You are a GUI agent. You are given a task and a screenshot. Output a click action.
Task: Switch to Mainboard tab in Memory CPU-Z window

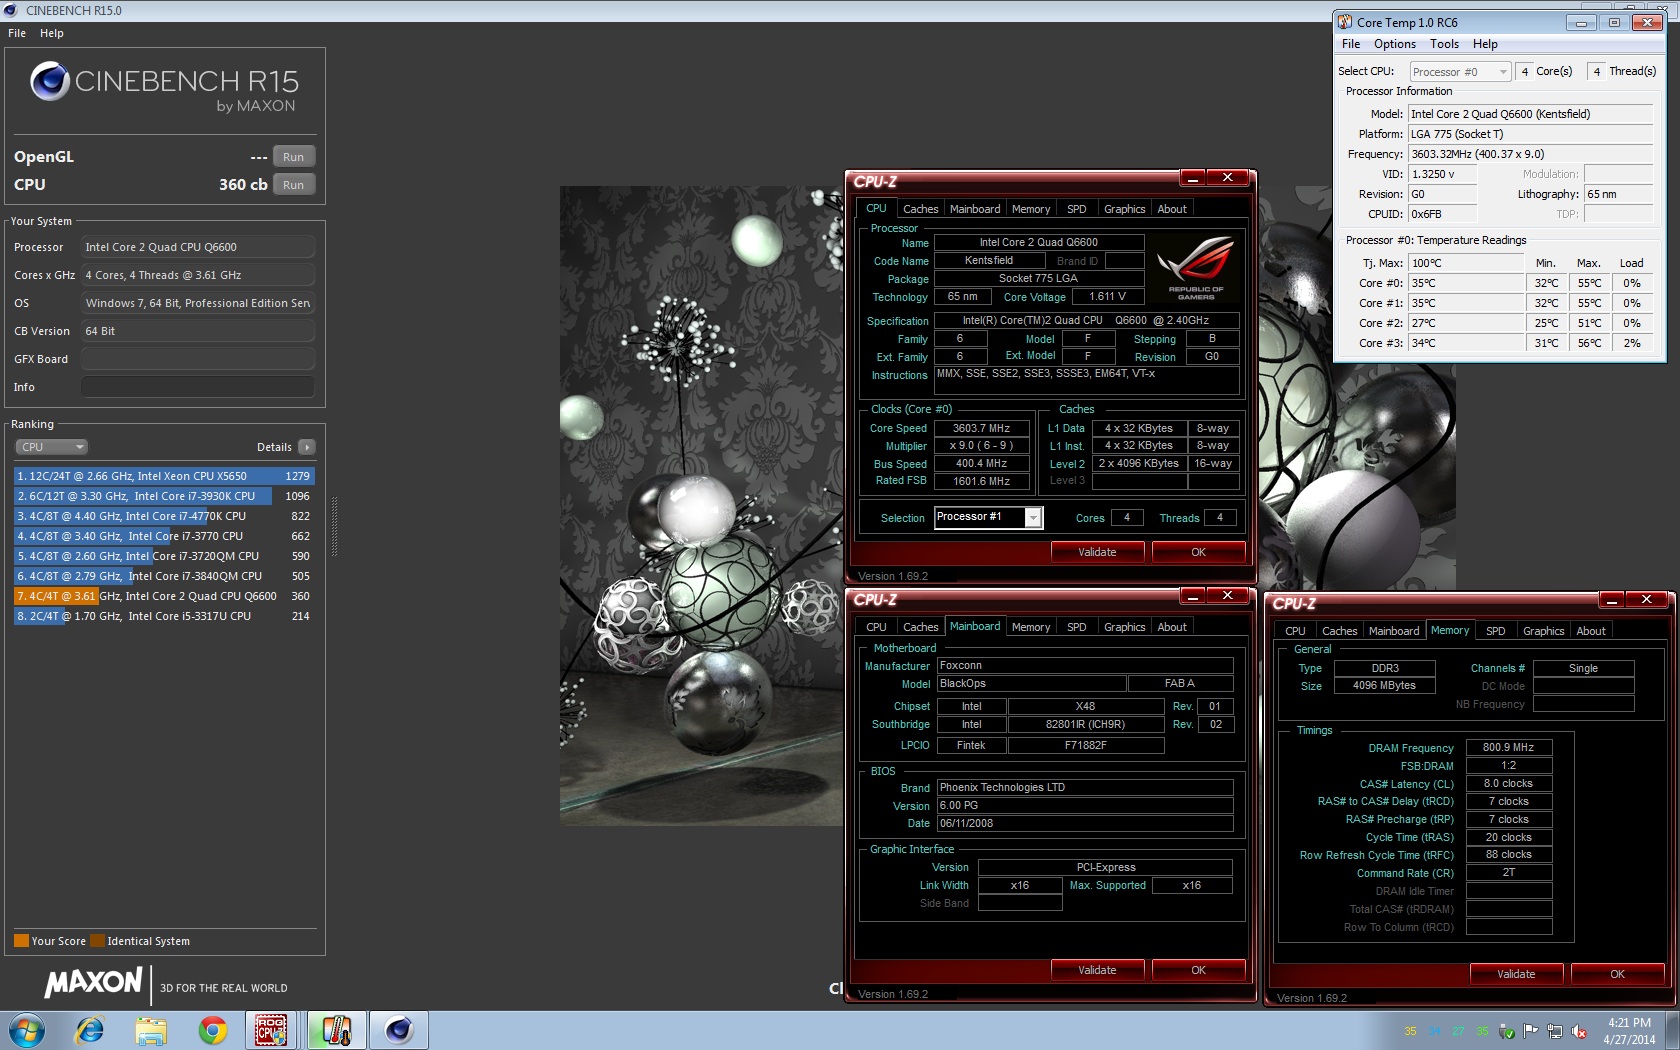[x=1394, y=631]
